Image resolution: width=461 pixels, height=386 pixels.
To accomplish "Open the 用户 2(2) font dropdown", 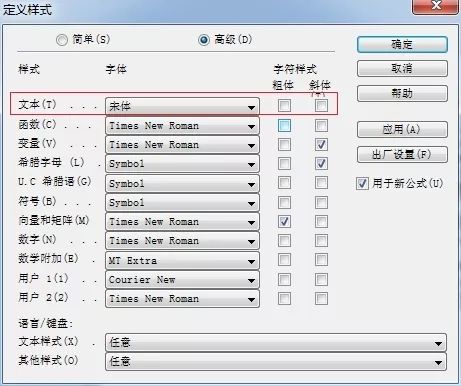I will click(182, 299).
